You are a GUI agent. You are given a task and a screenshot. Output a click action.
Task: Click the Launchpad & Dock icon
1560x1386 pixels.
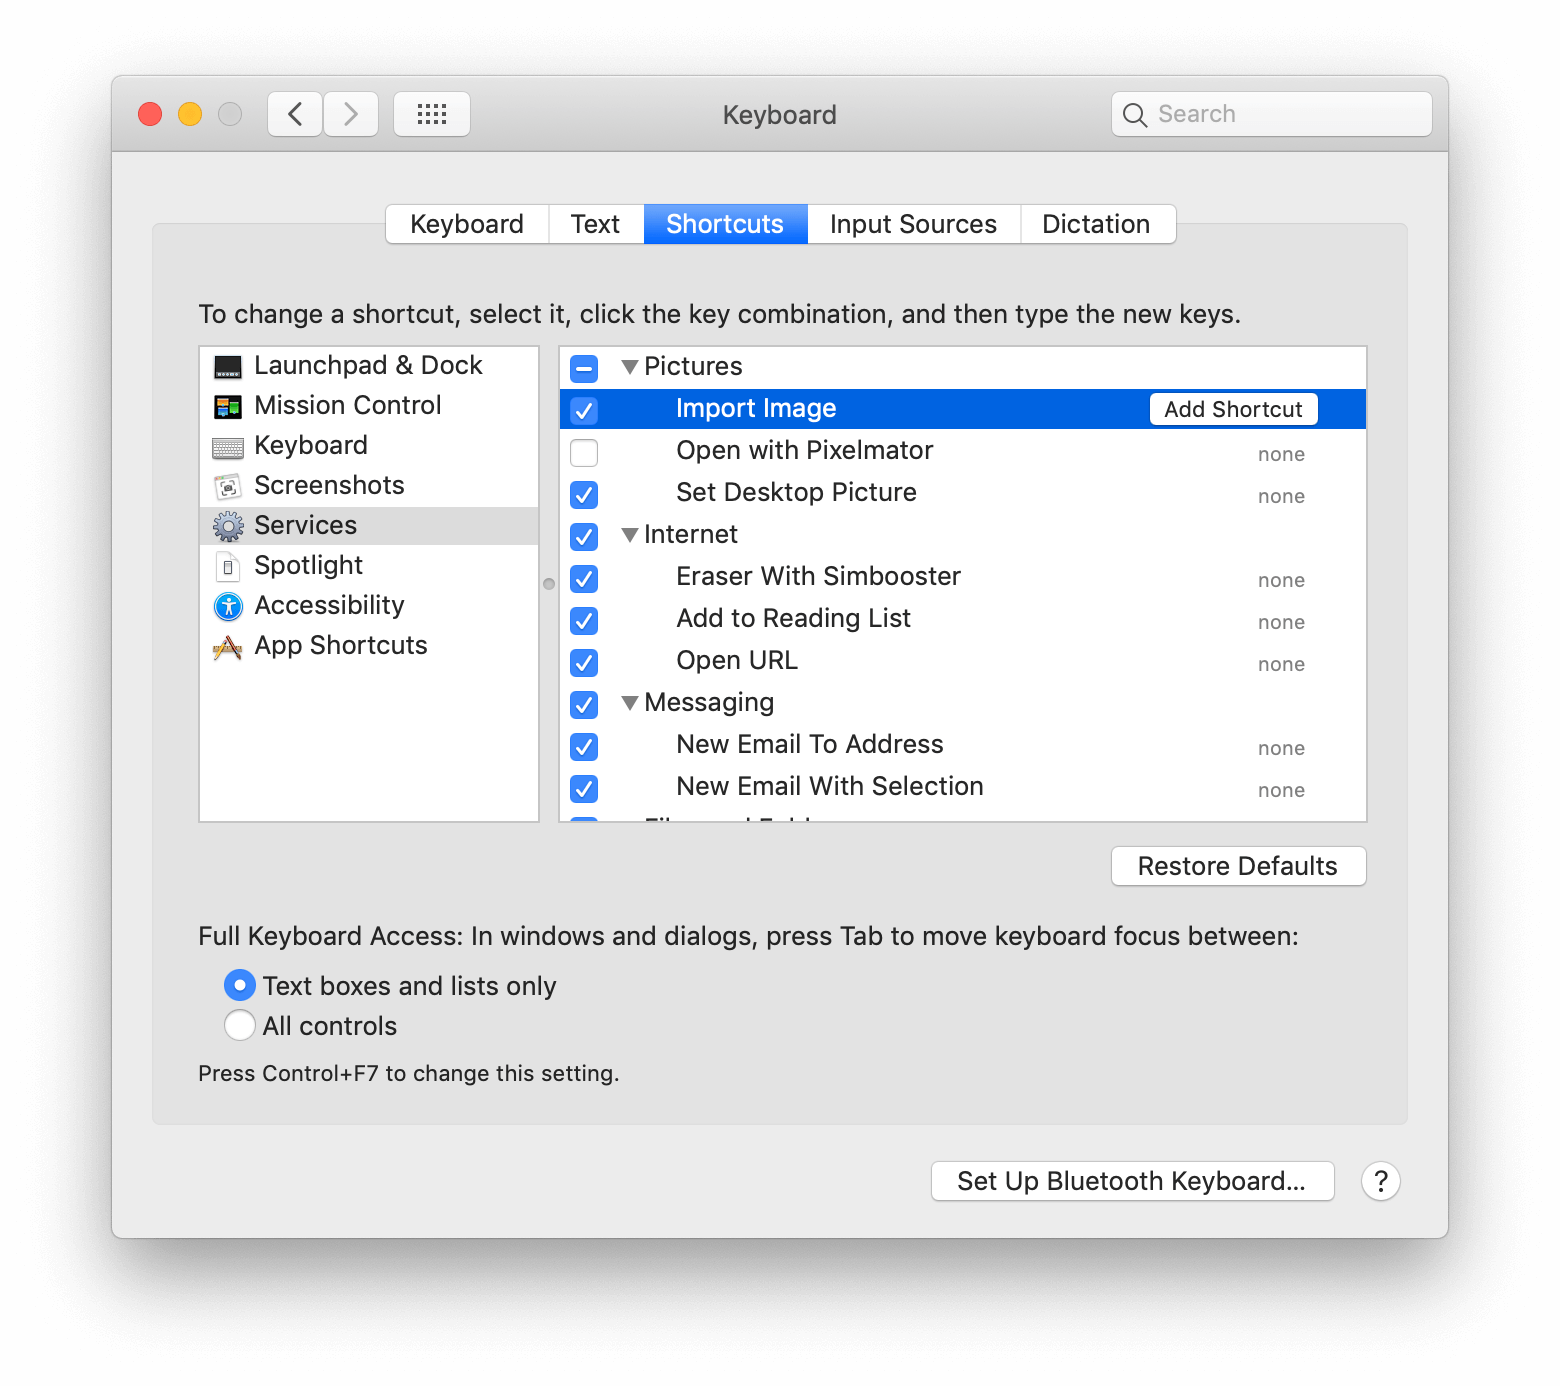(x=228, y=367)
